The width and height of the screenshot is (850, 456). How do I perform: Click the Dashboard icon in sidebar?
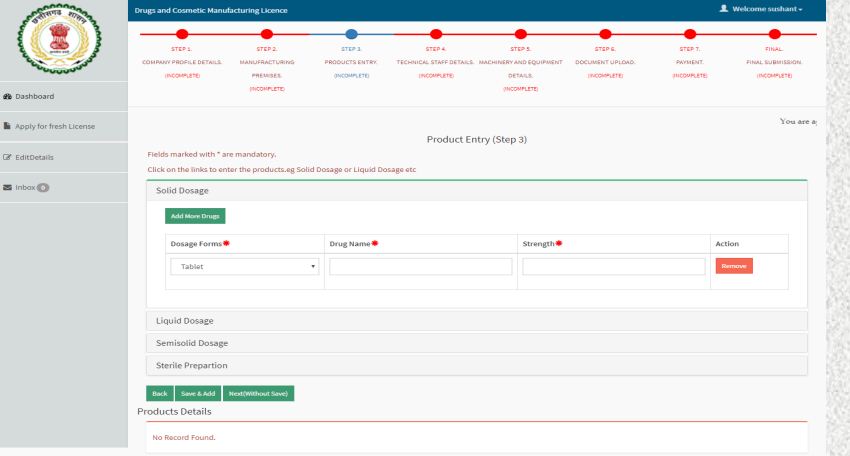[x=8, y=97]
